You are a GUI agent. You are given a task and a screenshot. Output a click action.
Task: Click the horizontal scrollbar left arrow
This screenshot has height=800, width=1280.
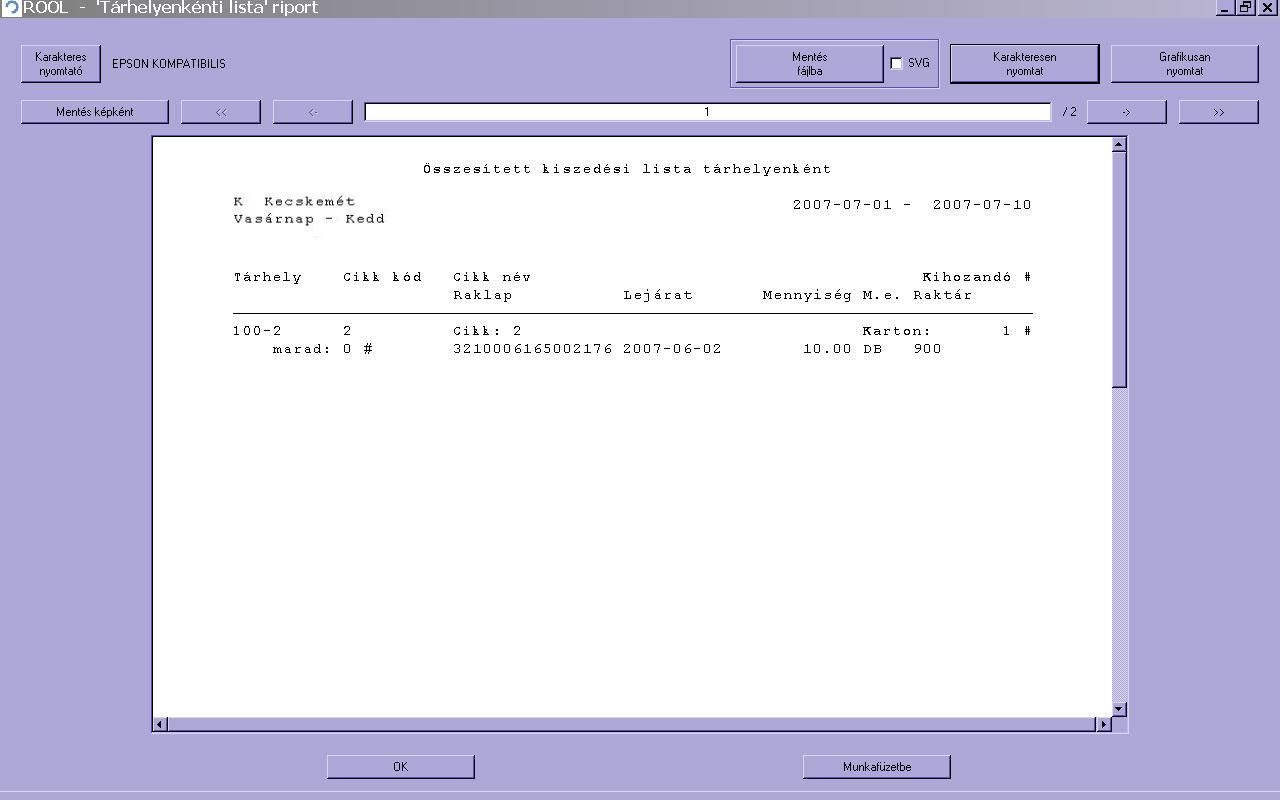click(160, 724)
